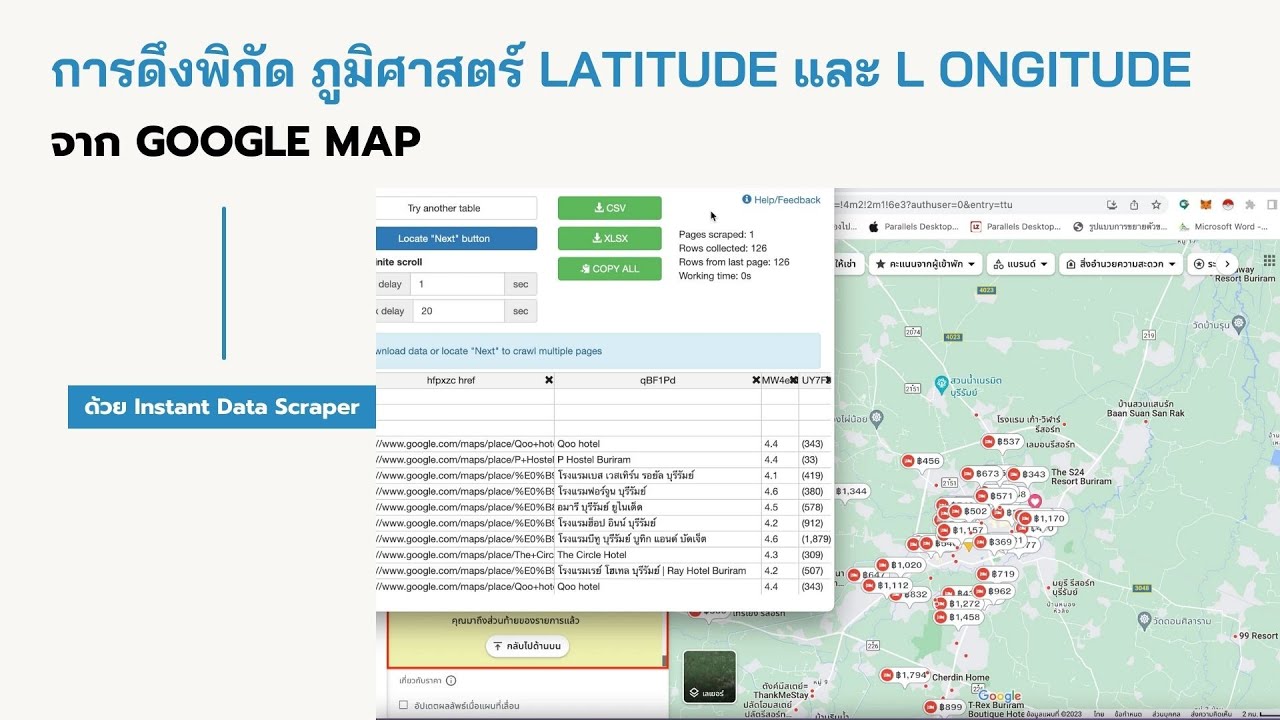Download scraped data as XLSX
Screen dimensions: 1280x720
click(x=609, y=238)
